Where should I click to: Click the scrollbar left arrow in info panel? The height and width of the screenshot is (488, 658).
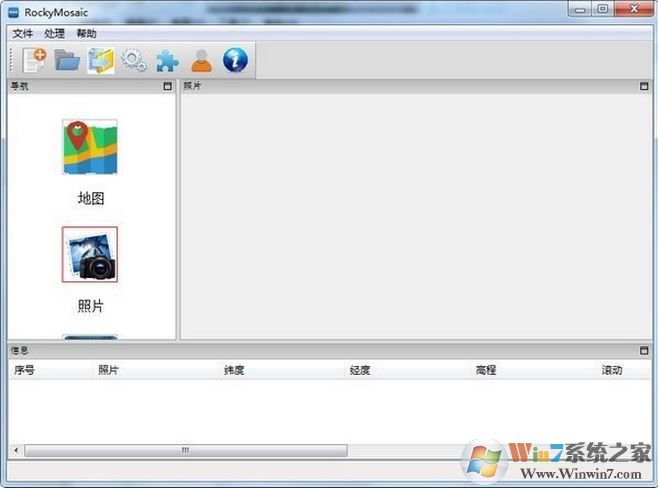click(16, 450)
